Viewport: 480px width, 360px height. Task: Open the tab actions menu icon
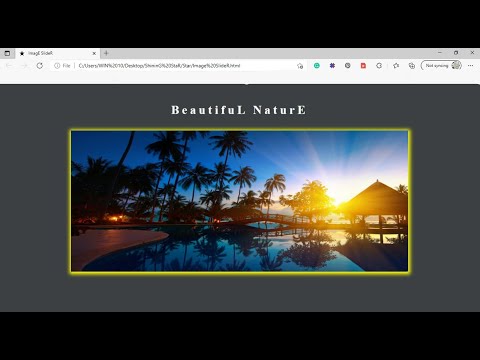[x=7, y=53]
